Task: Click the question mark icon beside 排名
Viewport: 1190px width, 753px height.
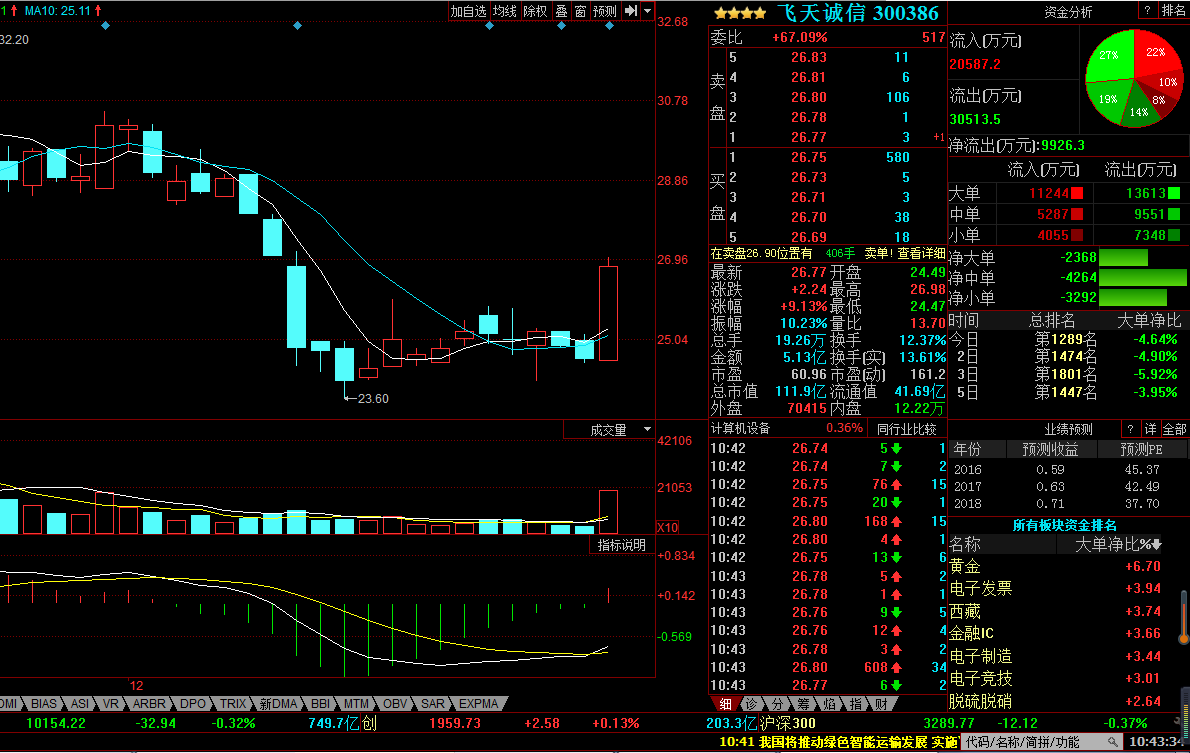Action: coord(1146,10)
